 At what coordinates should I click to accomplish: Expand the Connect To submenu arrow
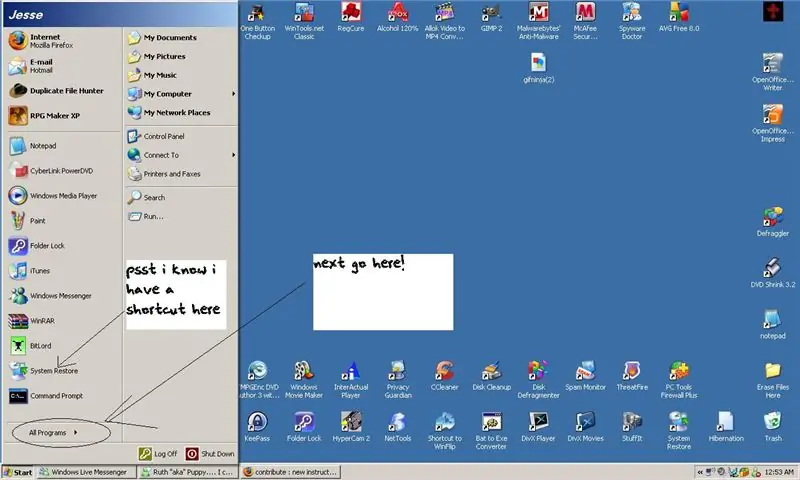coord(234,155)
